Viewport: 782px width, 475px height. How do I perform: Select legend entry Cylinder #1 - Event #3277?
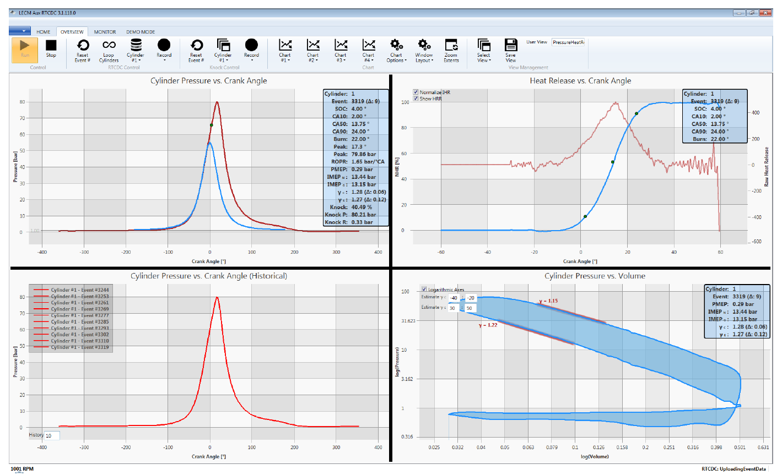pos(71,315)
